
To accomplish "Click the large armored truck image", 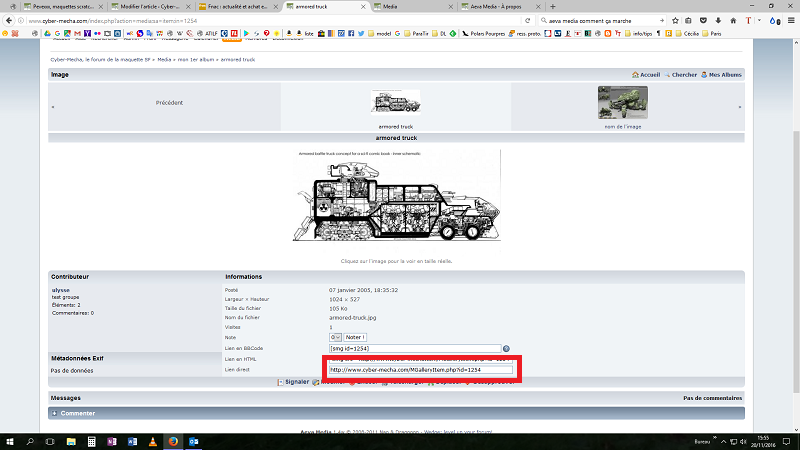I will (396, 201).
